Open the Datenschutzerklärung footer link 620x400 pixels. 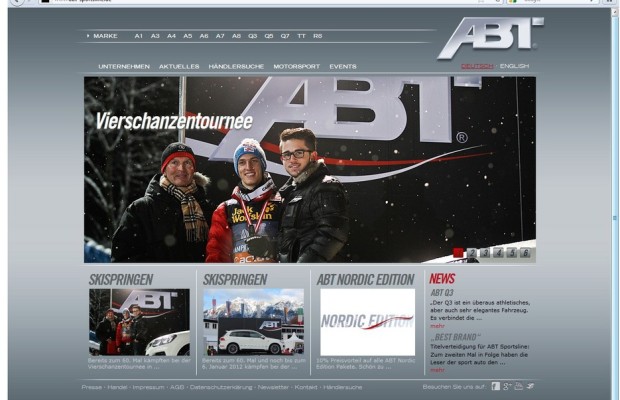click(x=221, y=387)
